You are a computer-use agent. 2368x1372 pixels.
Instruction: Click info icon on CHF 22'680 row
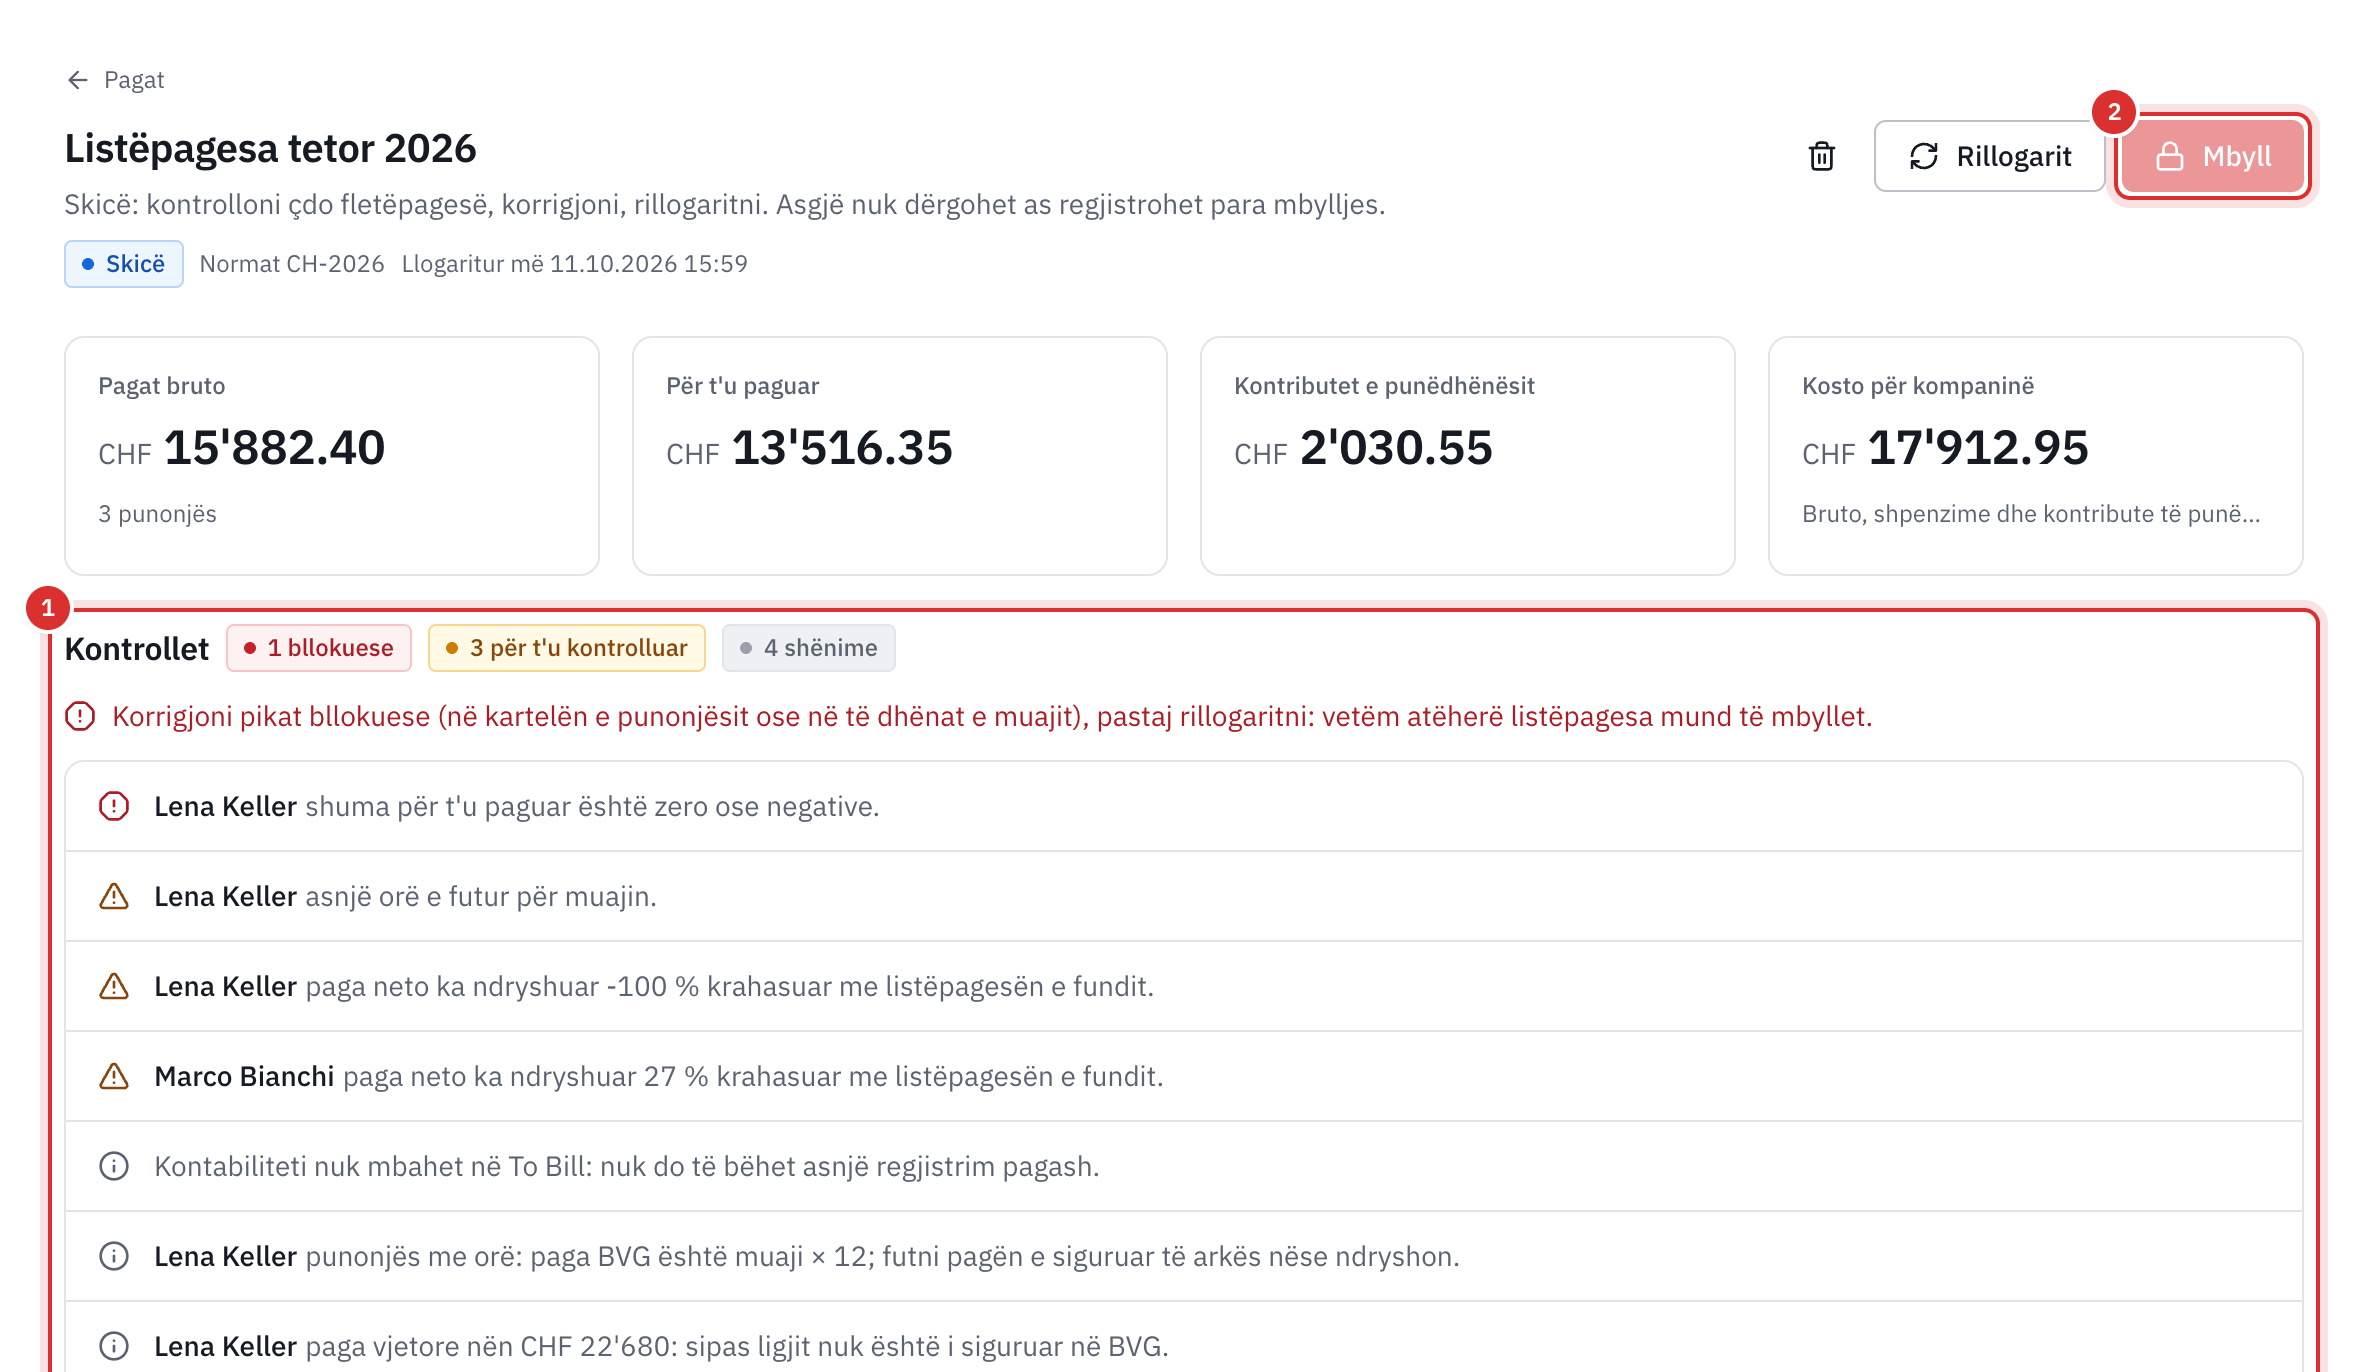coord(114,1346)
